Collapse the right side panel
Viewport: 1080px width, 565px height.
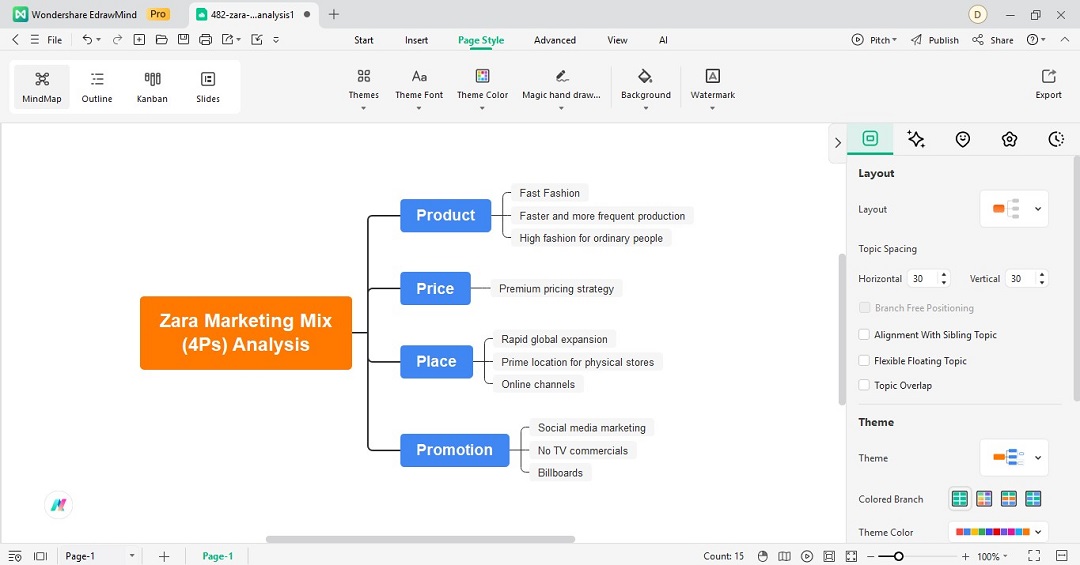[838, 143]
